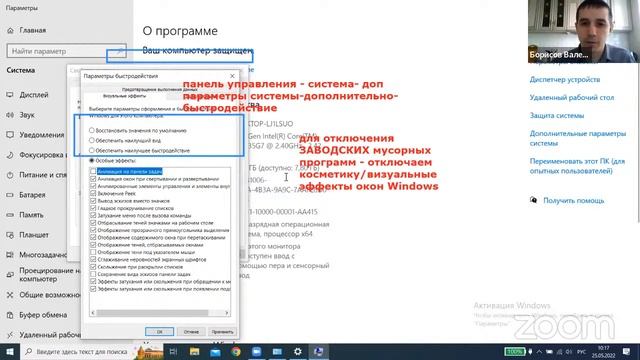Image resolution: width=640 pixels, height=360 pixels.
Task: Launch Google Chrome from the taskbar
Action: [236, 351]
